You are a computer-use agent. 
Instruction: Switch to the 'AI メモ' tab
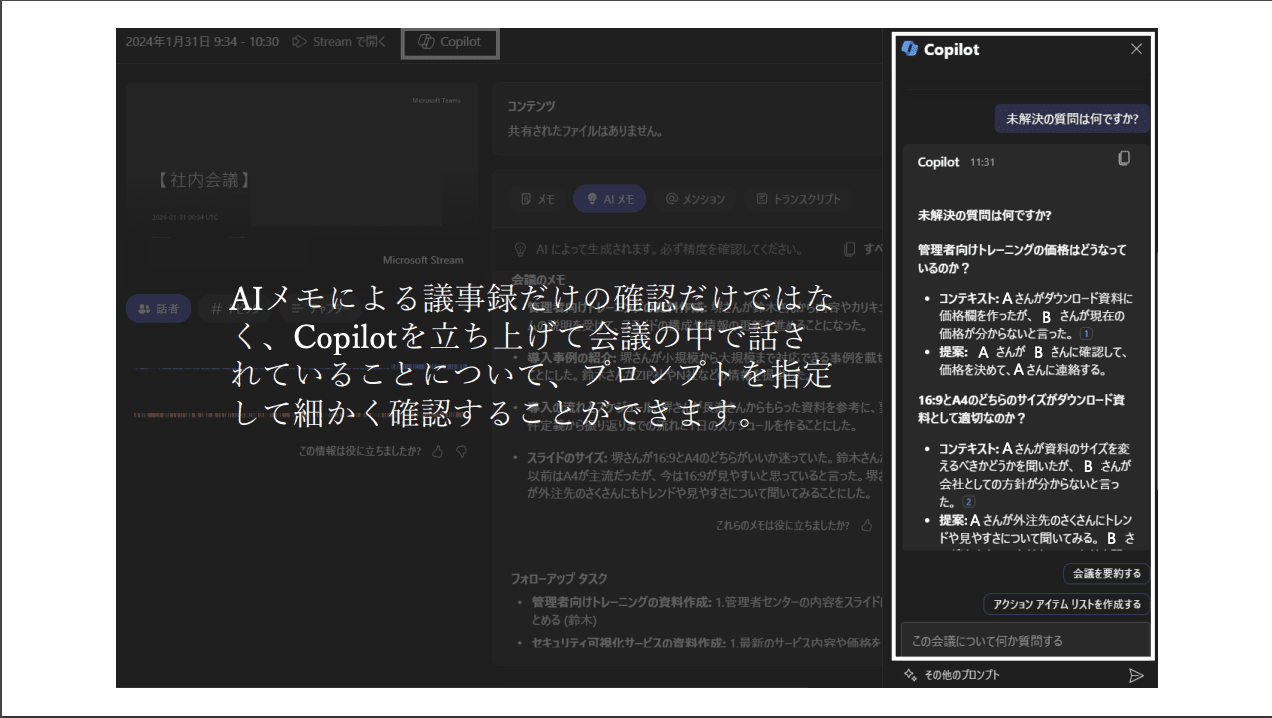pyautogui.click(x=610, y=199)
